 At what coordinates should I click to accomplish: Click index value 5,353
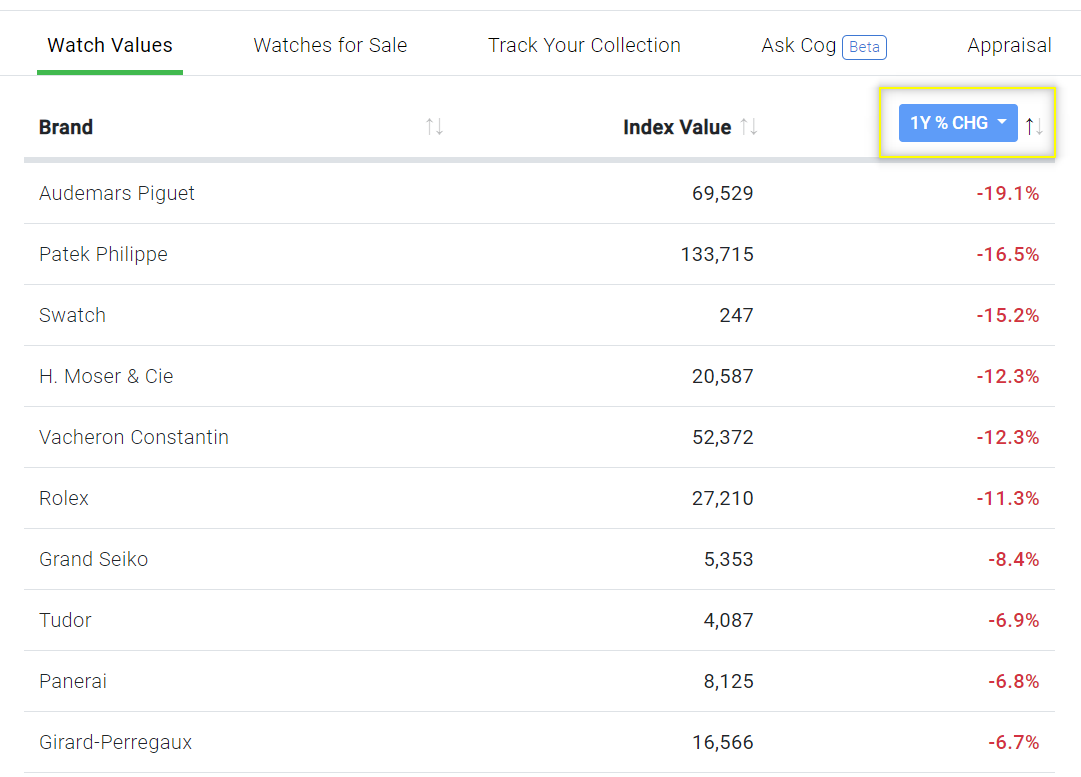coord(729,559)
